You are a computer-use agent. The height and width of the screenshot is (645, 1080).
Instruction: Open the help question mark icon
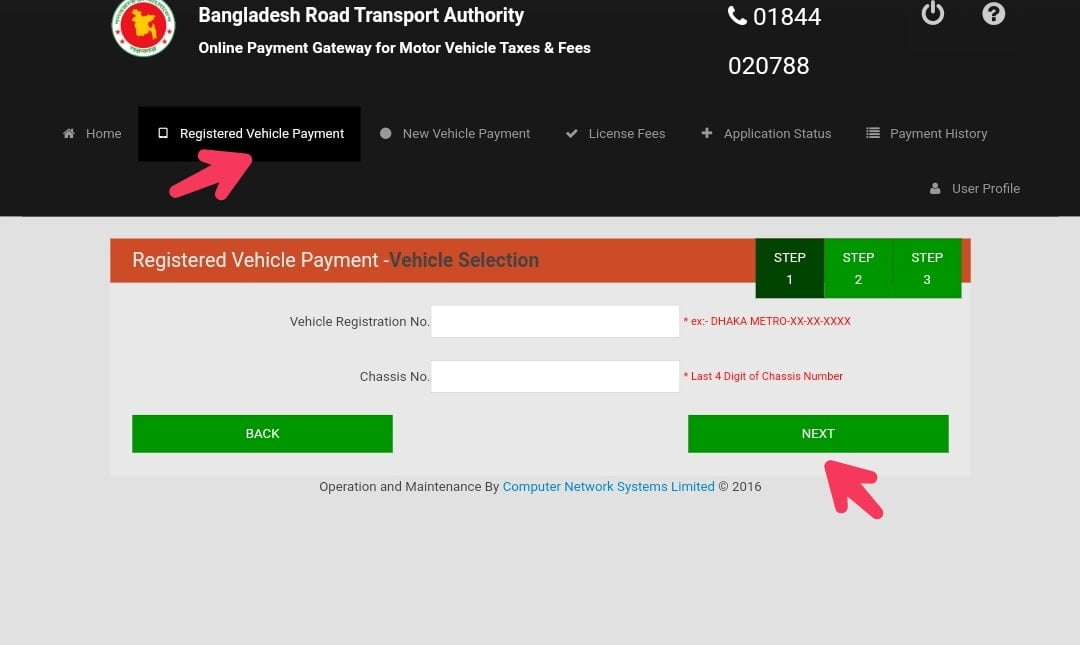[x=993, y=13]
